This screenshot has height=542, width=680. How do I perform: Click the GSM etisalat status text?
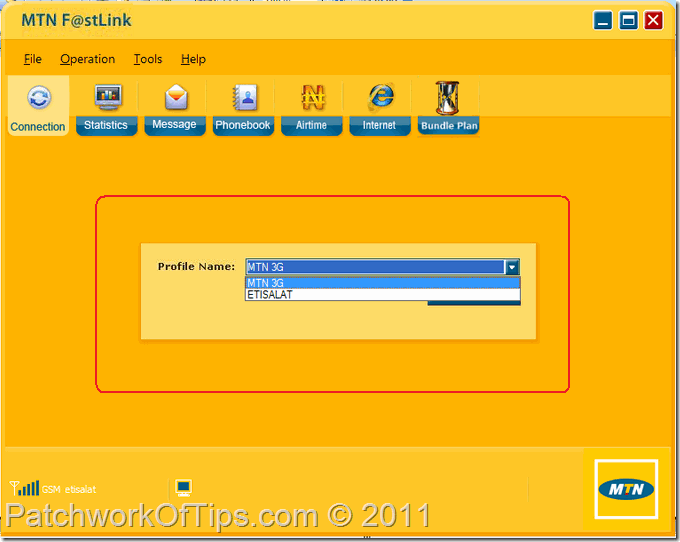click(x=69, y=490)
